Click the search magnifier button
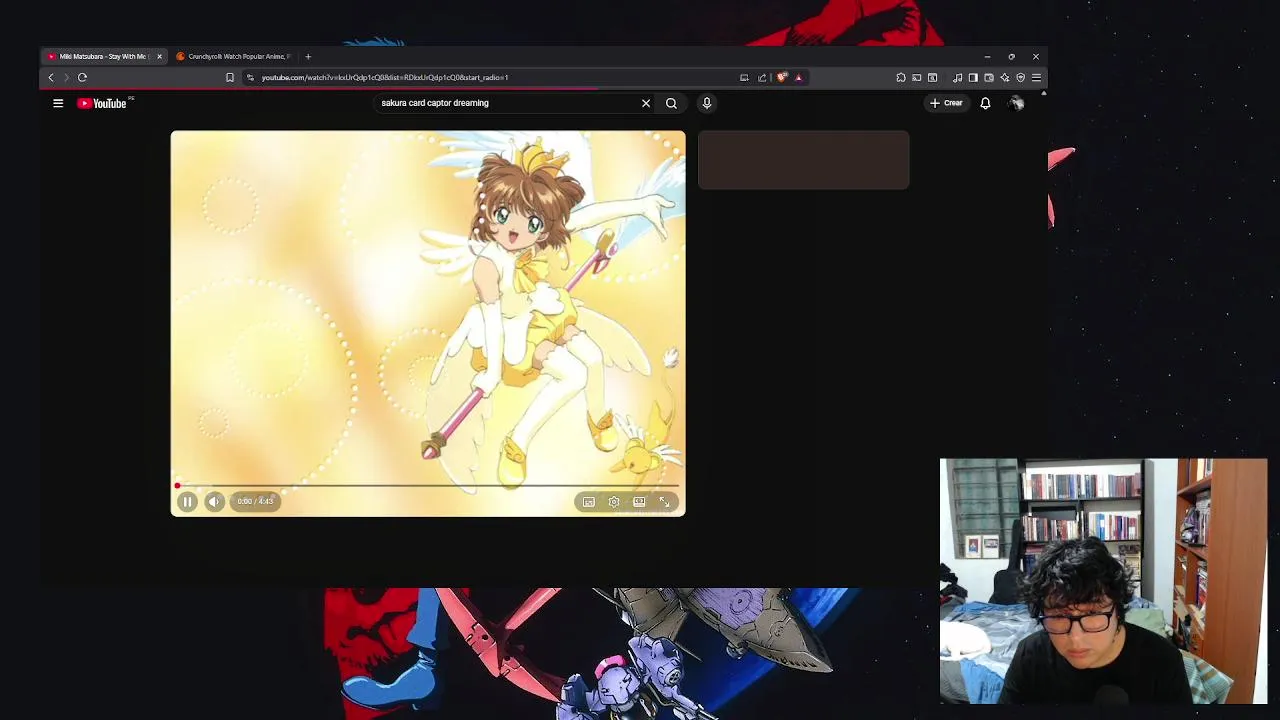This screenshot has width=1280, height=720. 671,103
